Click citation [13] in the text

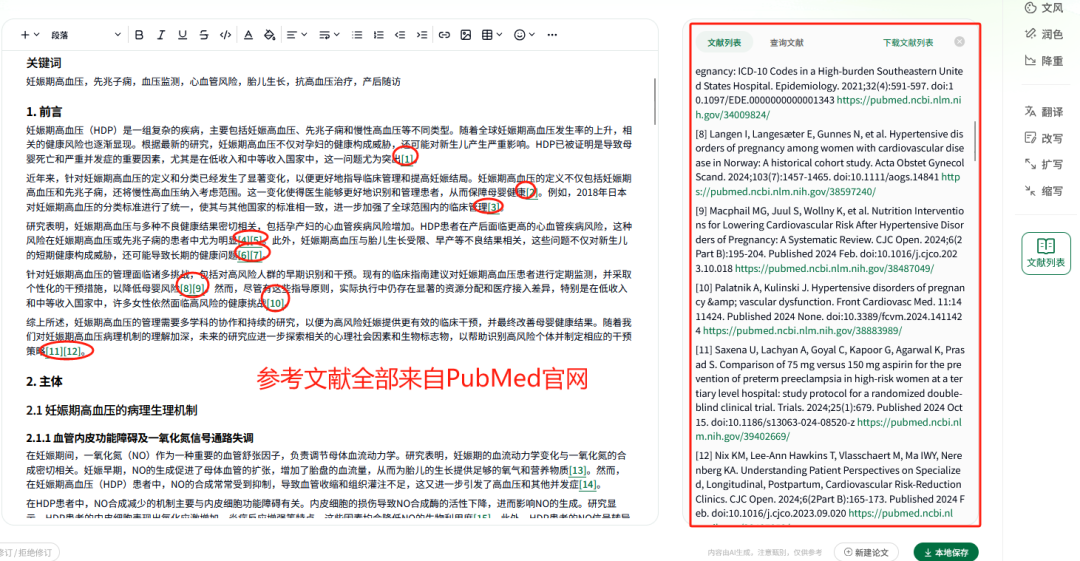[x=578, y=470]
